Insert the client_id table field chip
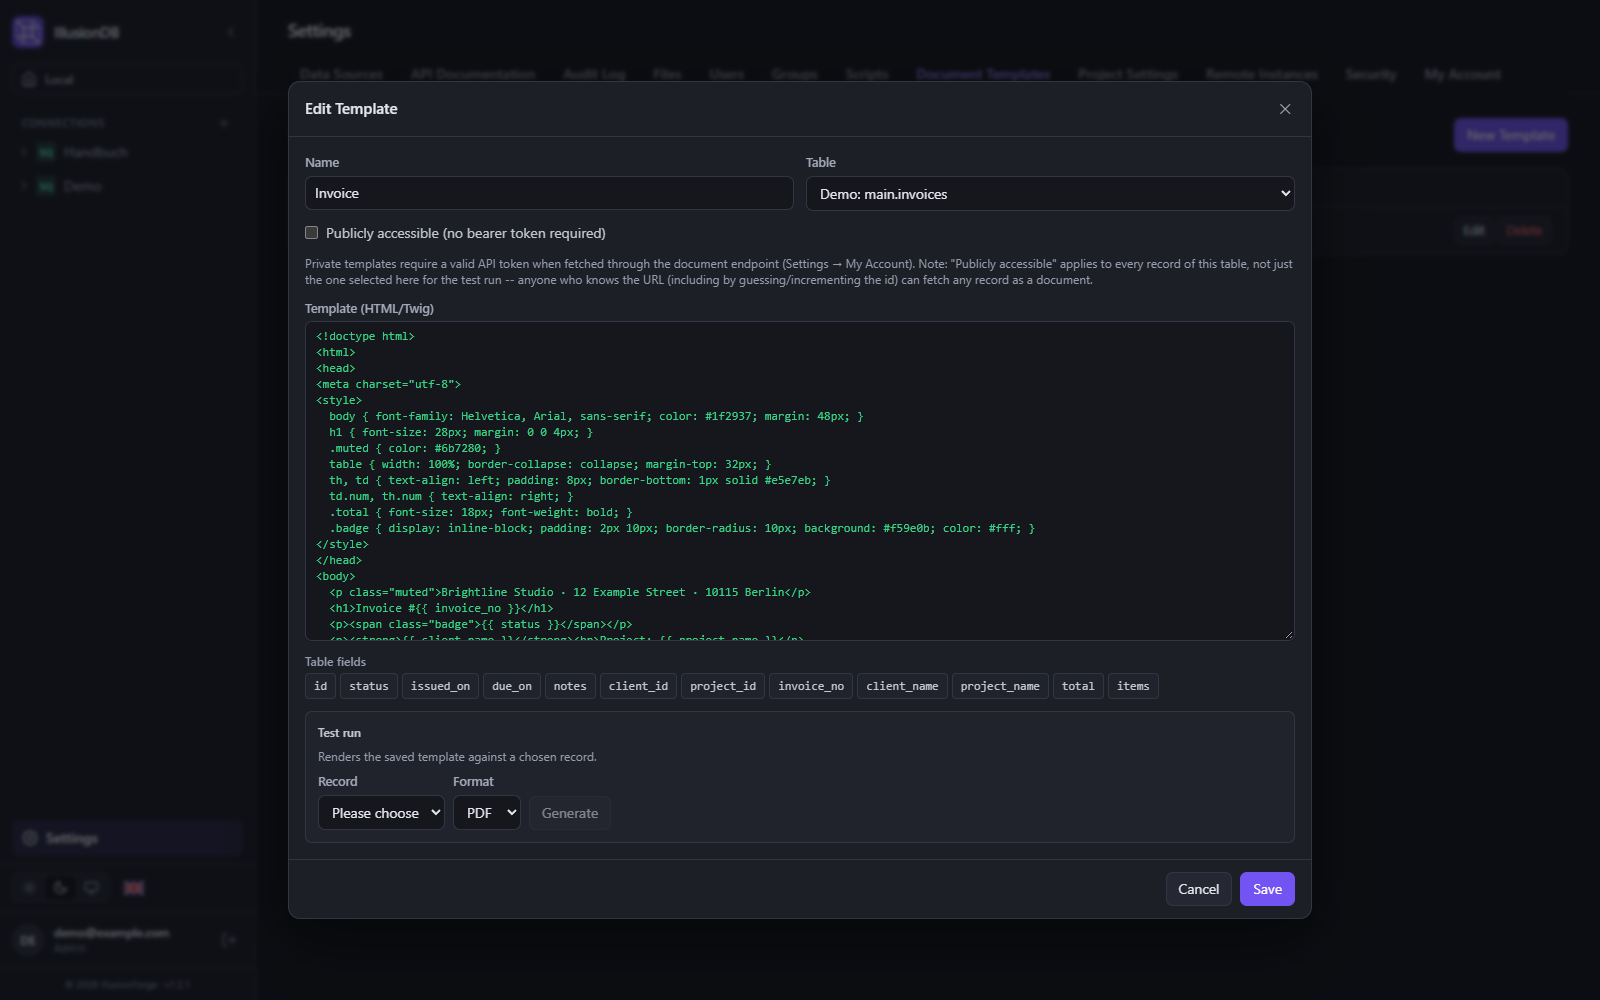Image resolution: width=1600 pixels, height=1000 pixels. (x=638, y=686)
